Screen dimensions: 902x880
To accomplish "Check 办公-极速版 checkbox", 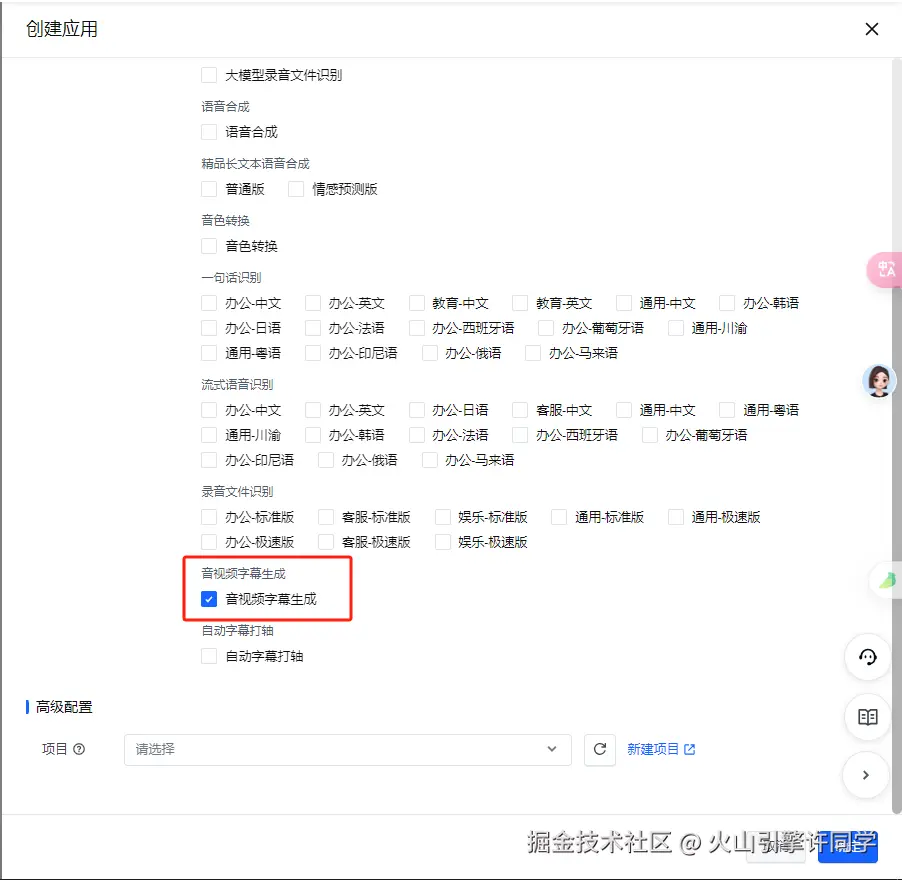I will pyautogui.click(x=209, y=542).
